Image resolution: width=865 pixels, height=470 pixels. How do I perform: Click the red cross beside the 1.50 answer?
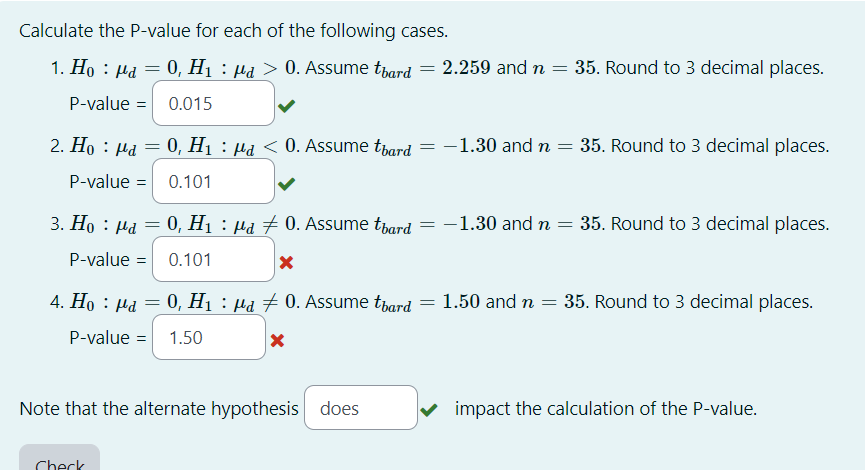277,340
